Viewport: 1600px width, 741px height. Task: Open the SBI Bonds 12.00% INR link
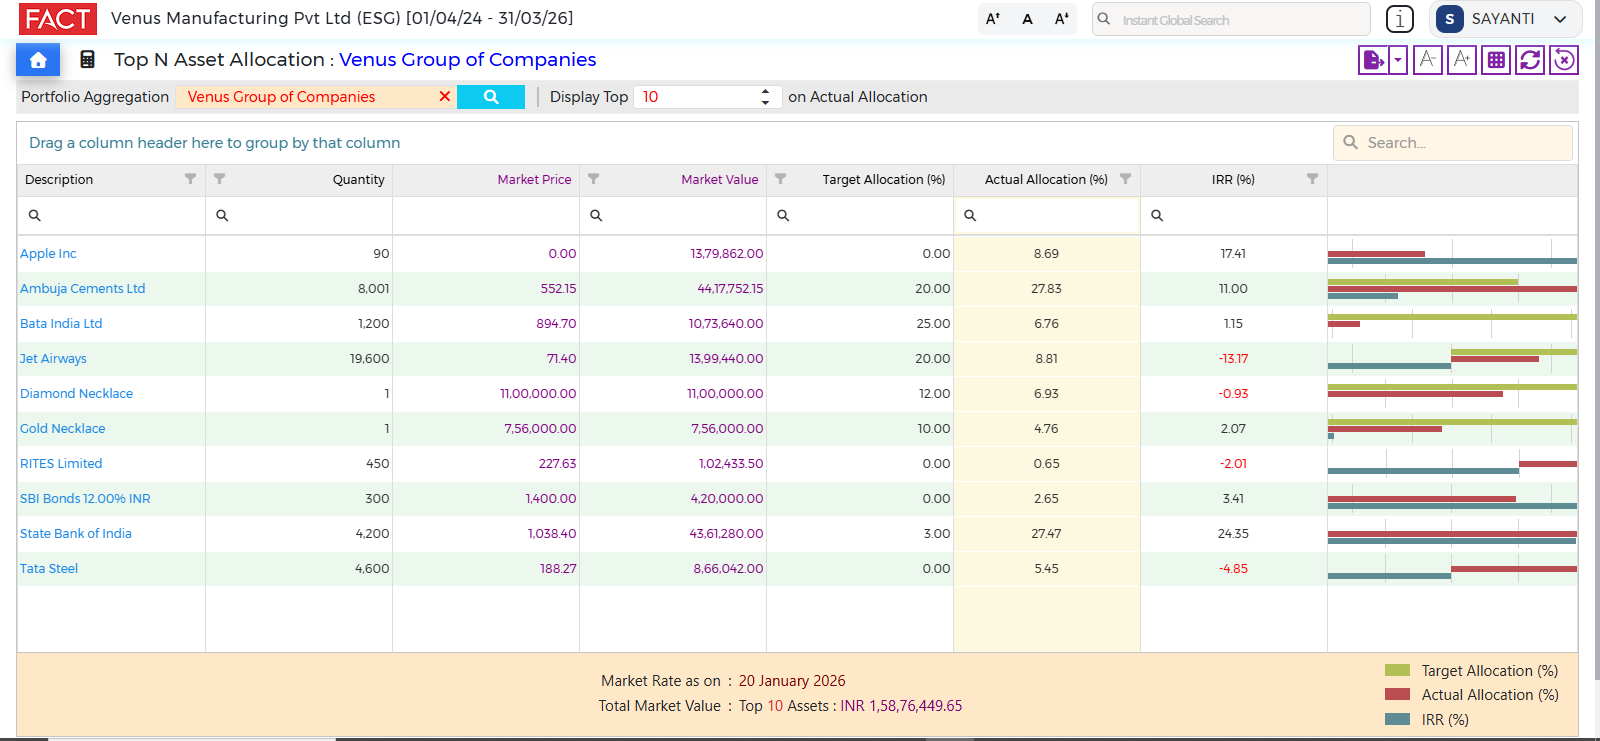85,499
